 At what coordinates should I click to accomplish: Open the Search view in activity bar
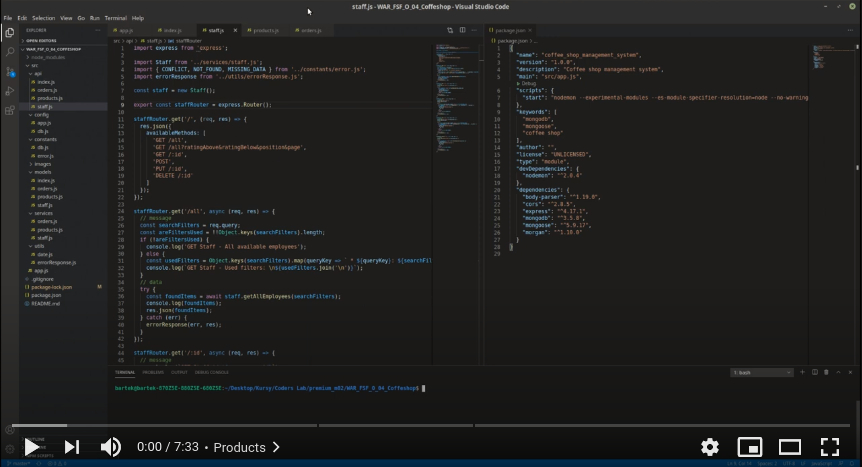pos(9,52)
